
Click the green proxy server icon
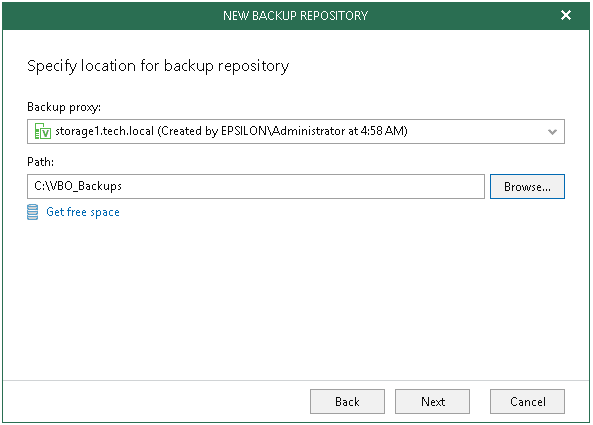point(42,131)
